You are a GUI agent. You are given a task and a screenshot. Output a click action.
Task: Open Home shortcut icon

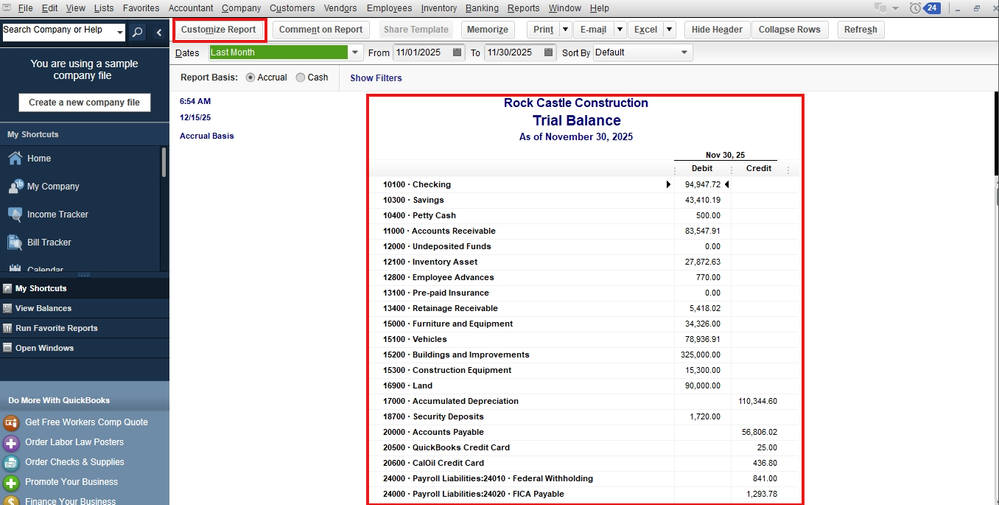15,159
